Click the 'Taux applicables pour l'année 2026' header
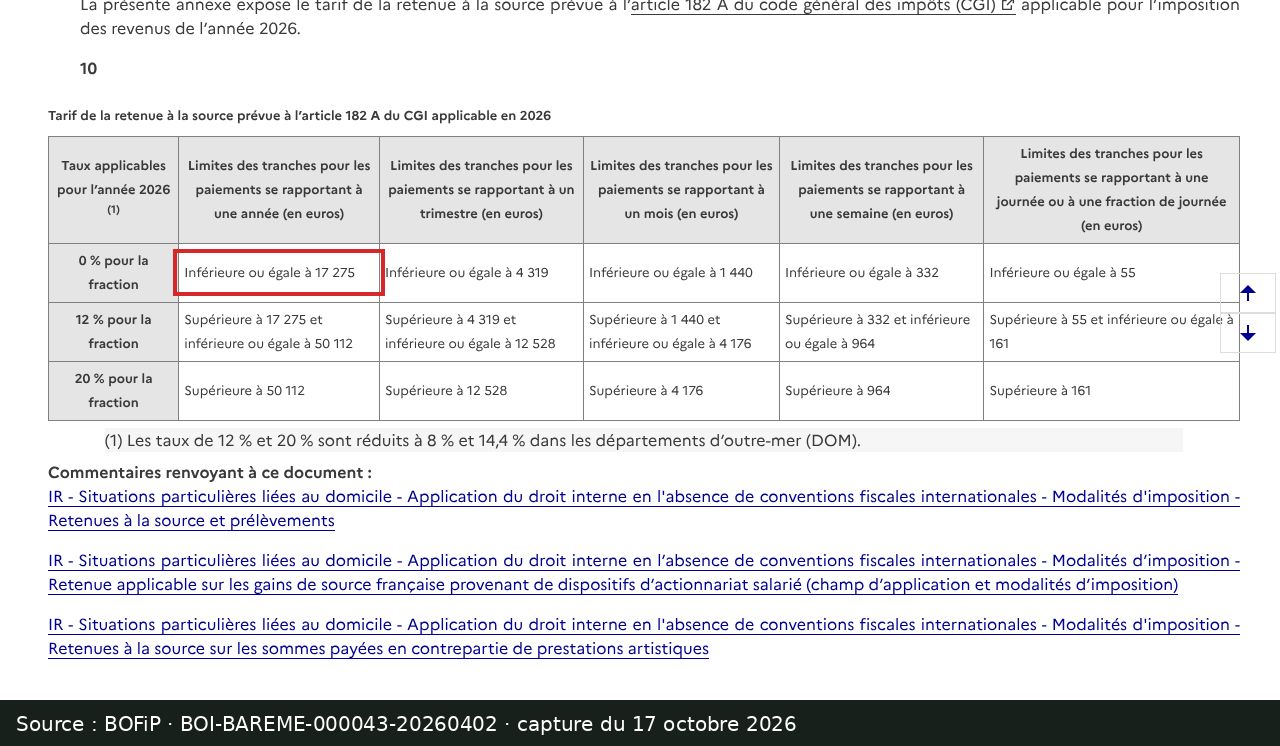Viewport: 1280px width, 746px height. pos(113,190)
